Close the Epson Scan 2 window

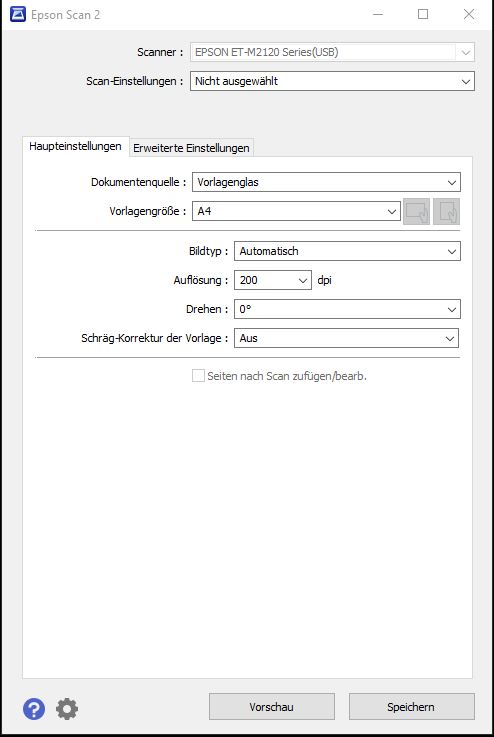pos(469,15)
